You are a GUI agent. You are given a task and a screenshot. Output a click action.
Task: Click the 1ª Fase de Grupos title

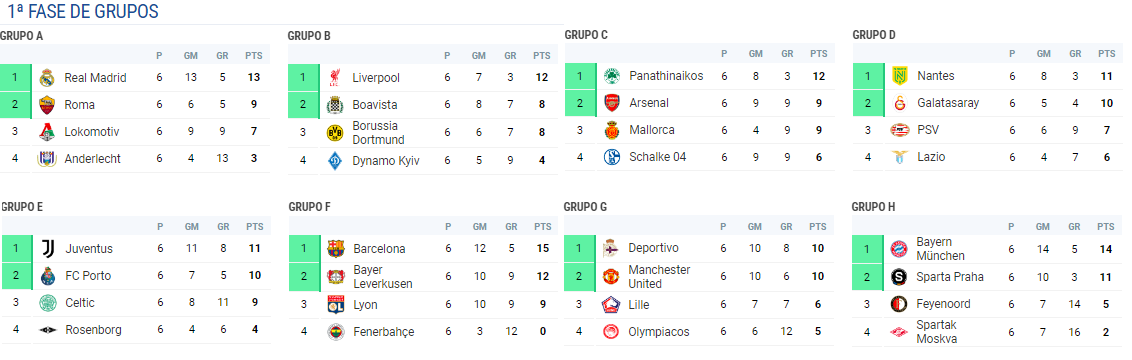click(83, 12)
